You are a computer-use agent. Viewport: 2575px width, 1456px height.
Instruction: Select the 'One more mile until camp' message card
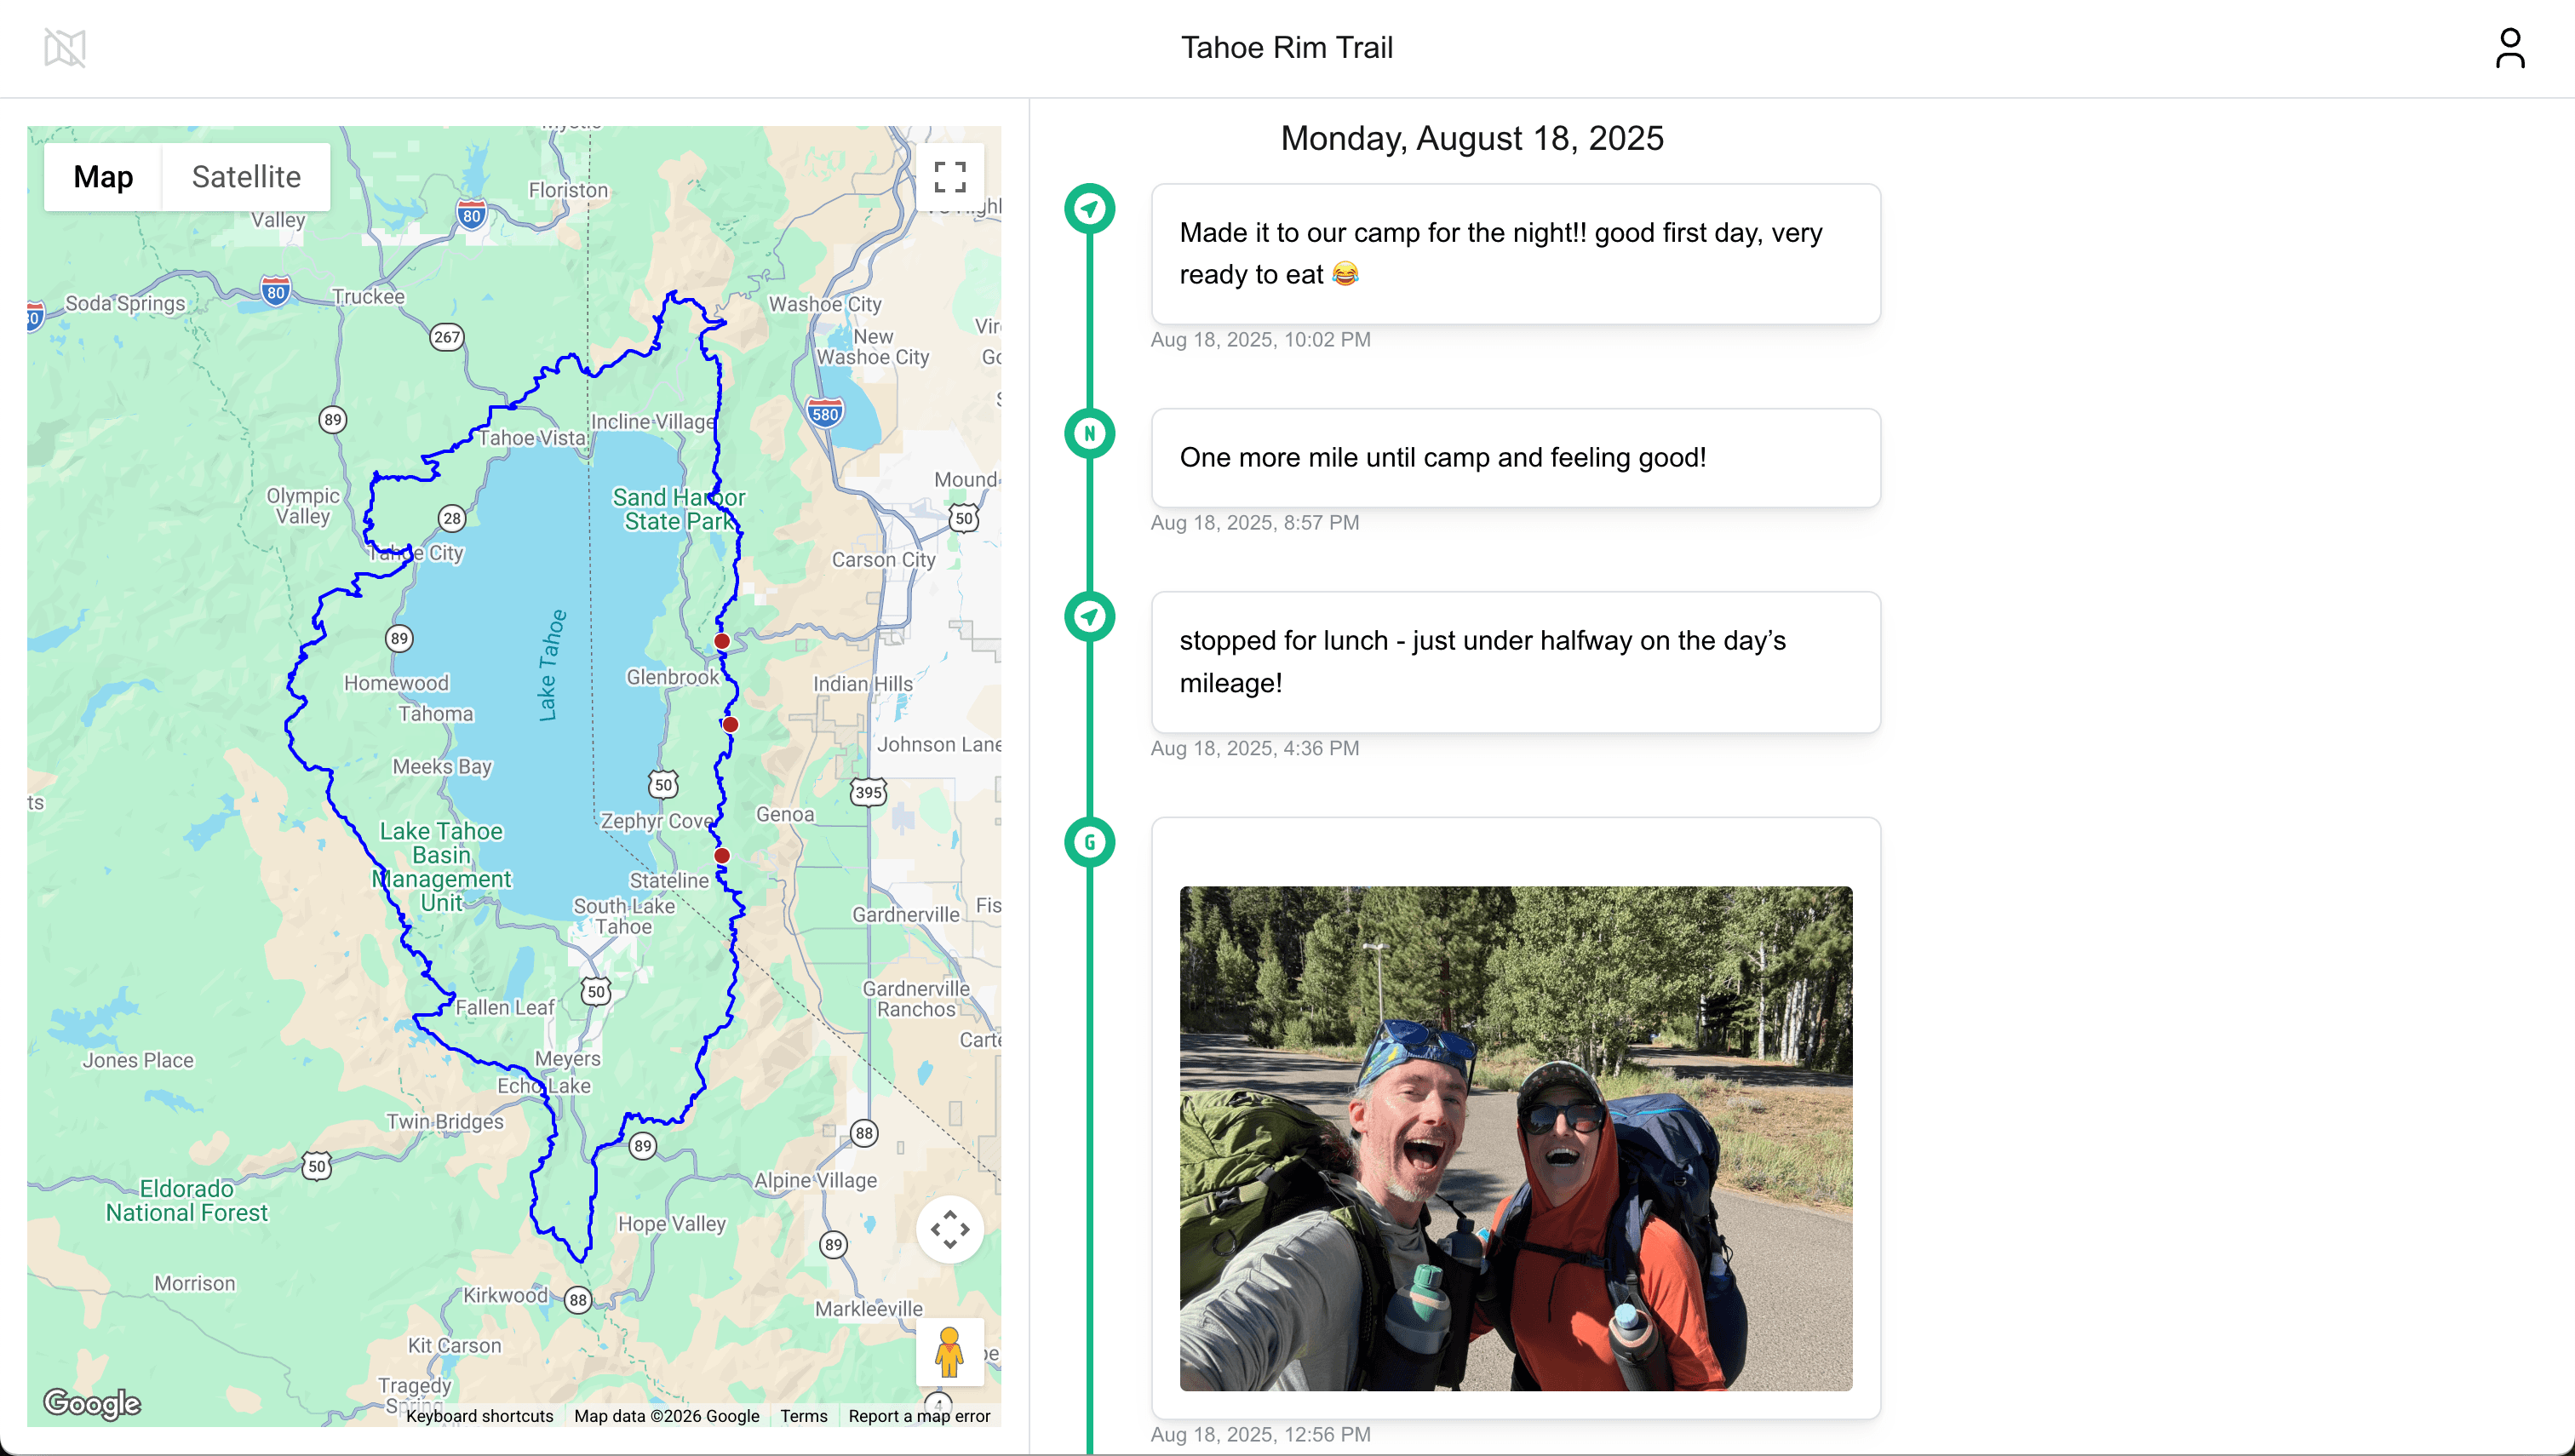(1516, 457)
